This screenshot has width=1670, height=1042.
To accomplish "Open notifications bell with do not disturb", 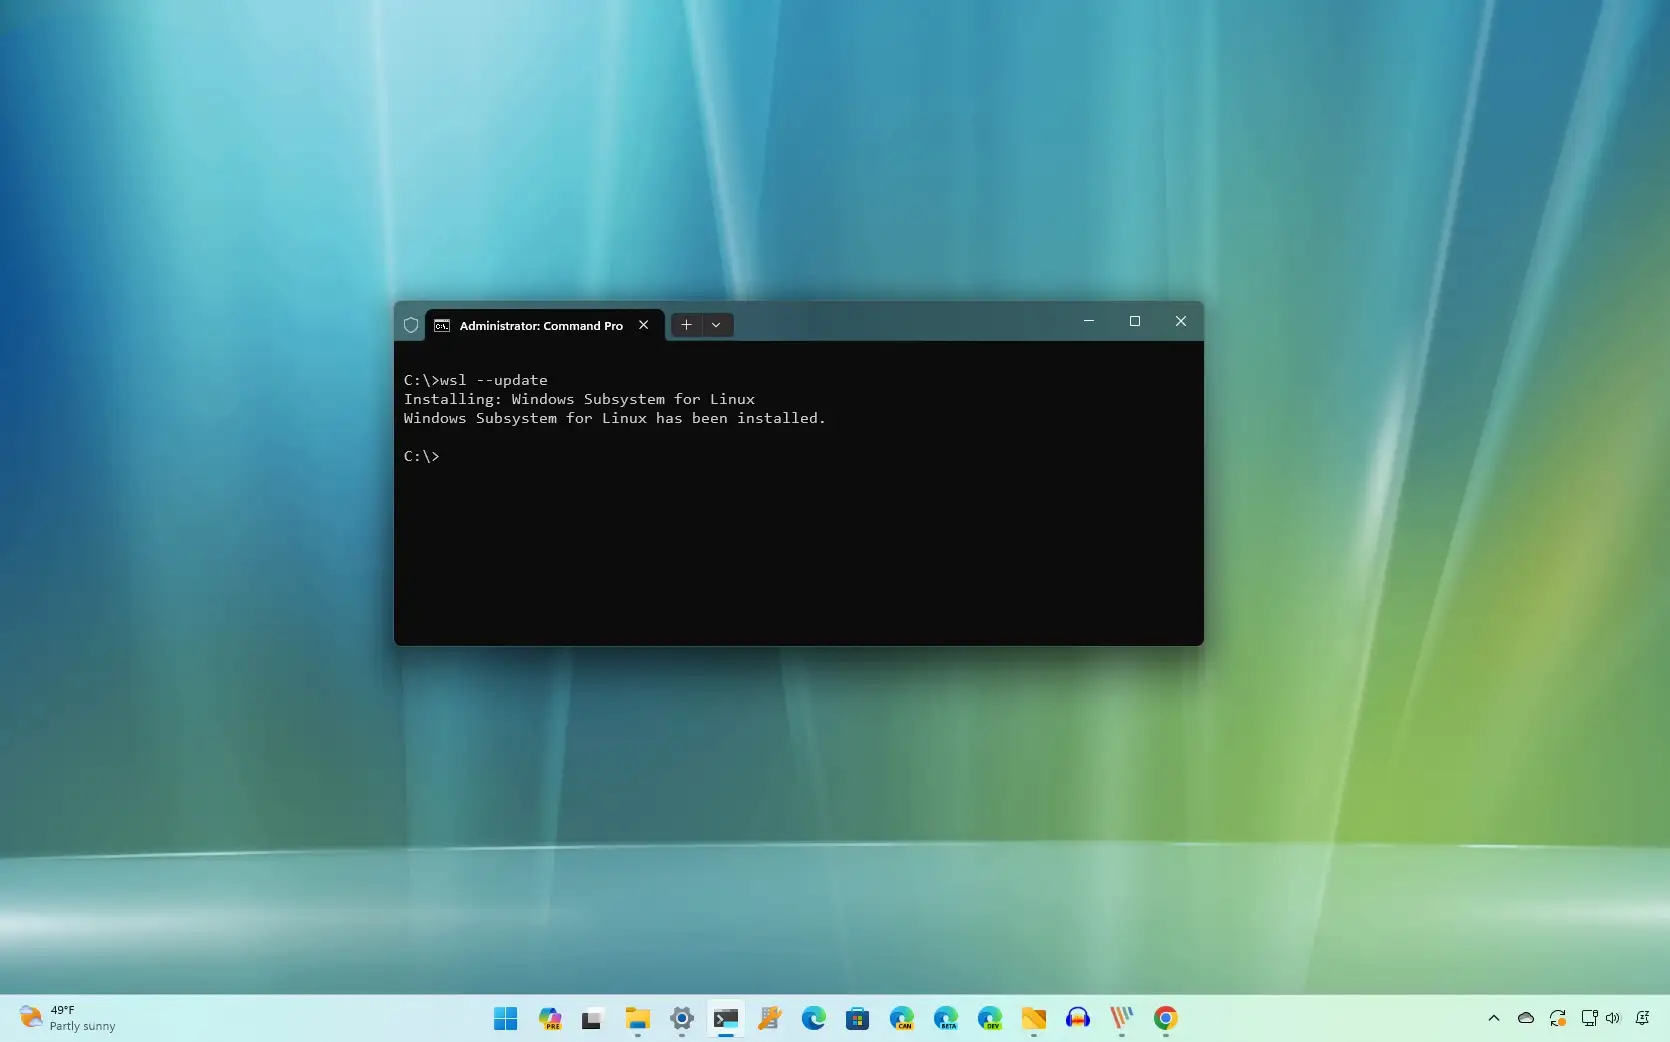I will tap(1642, 1018).
